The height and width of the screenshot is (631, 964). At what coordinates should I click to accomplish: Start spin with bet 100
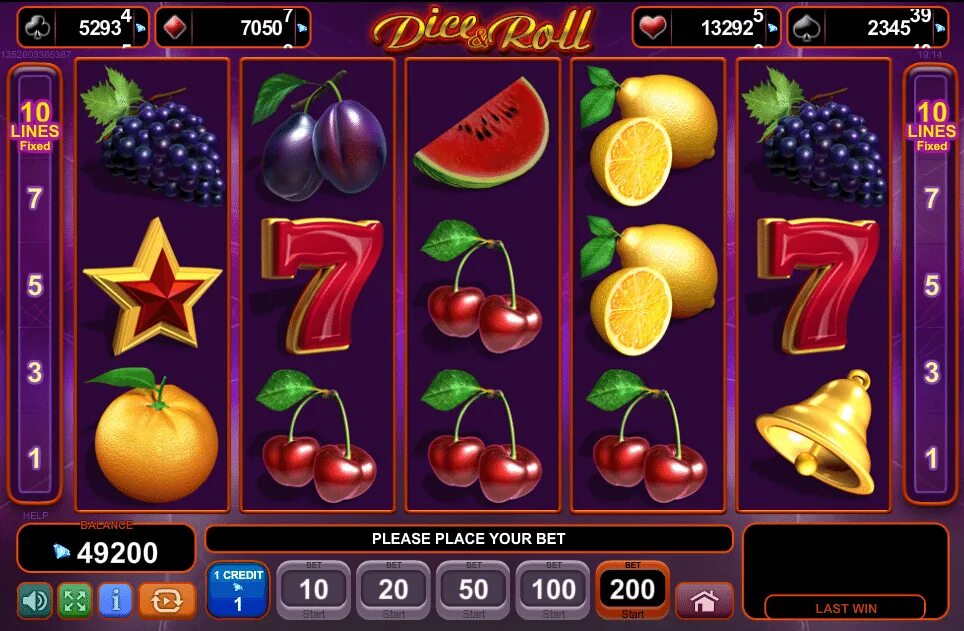click(x=553, y=590)
